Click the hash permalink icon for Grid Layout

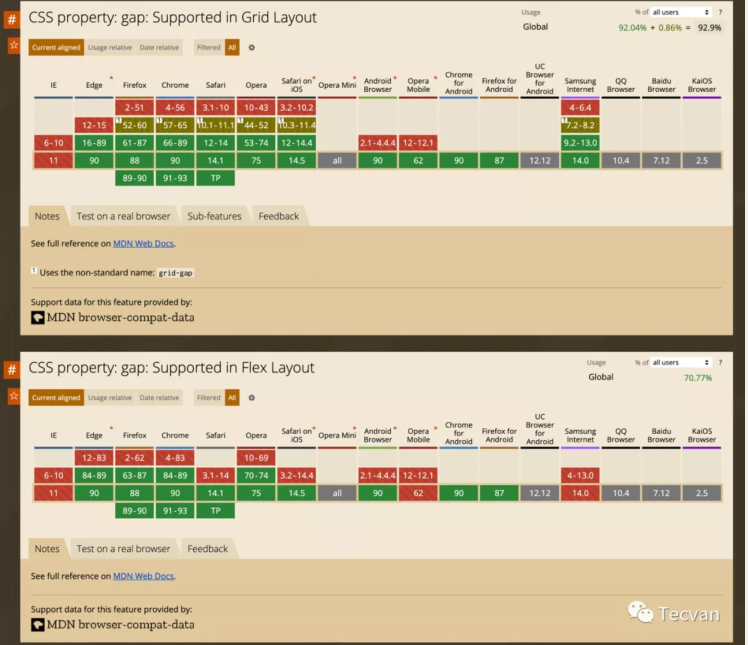(13, 18)
